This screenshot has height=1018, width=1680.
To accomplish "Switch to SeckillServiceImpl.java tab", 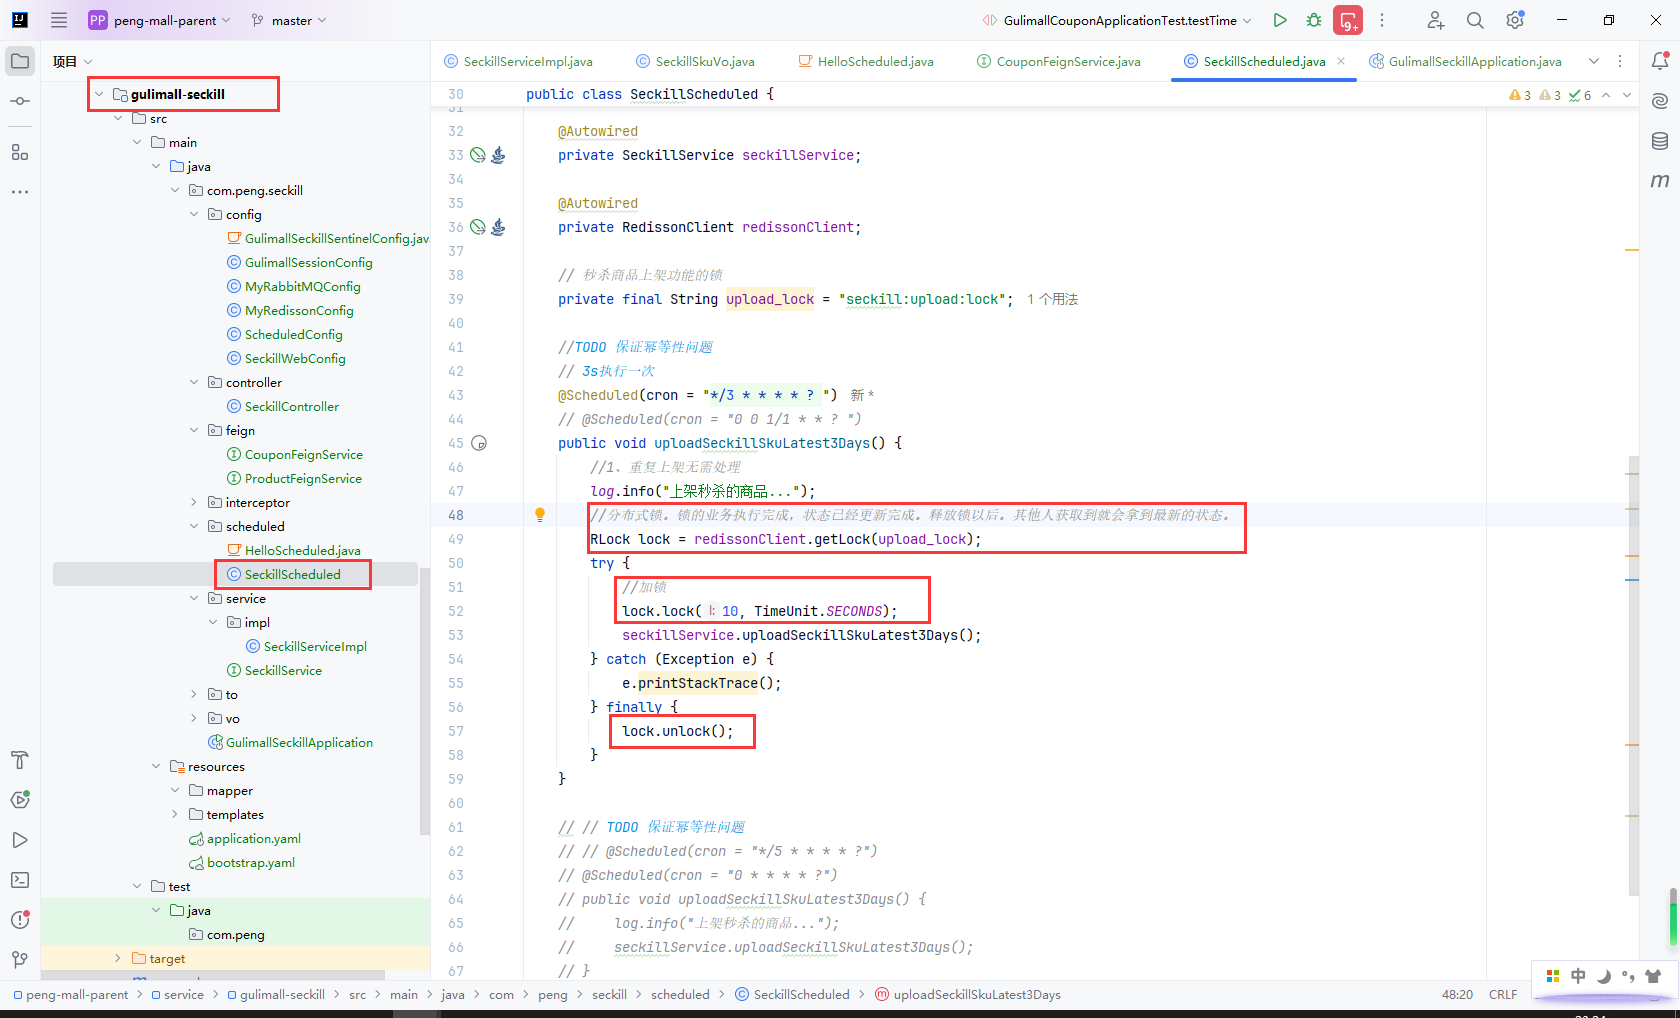I will coord(518,61).
